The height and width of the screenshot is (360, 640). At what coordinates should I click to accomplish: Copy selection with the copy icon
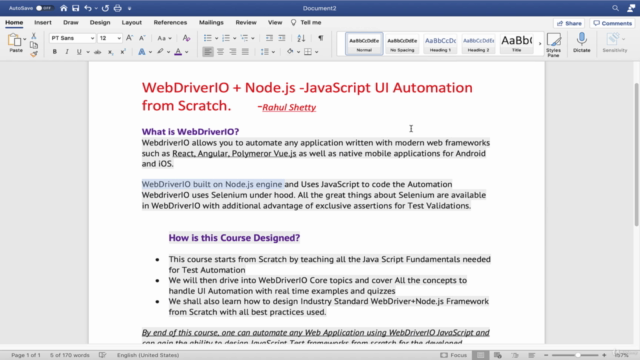[34, 45]
